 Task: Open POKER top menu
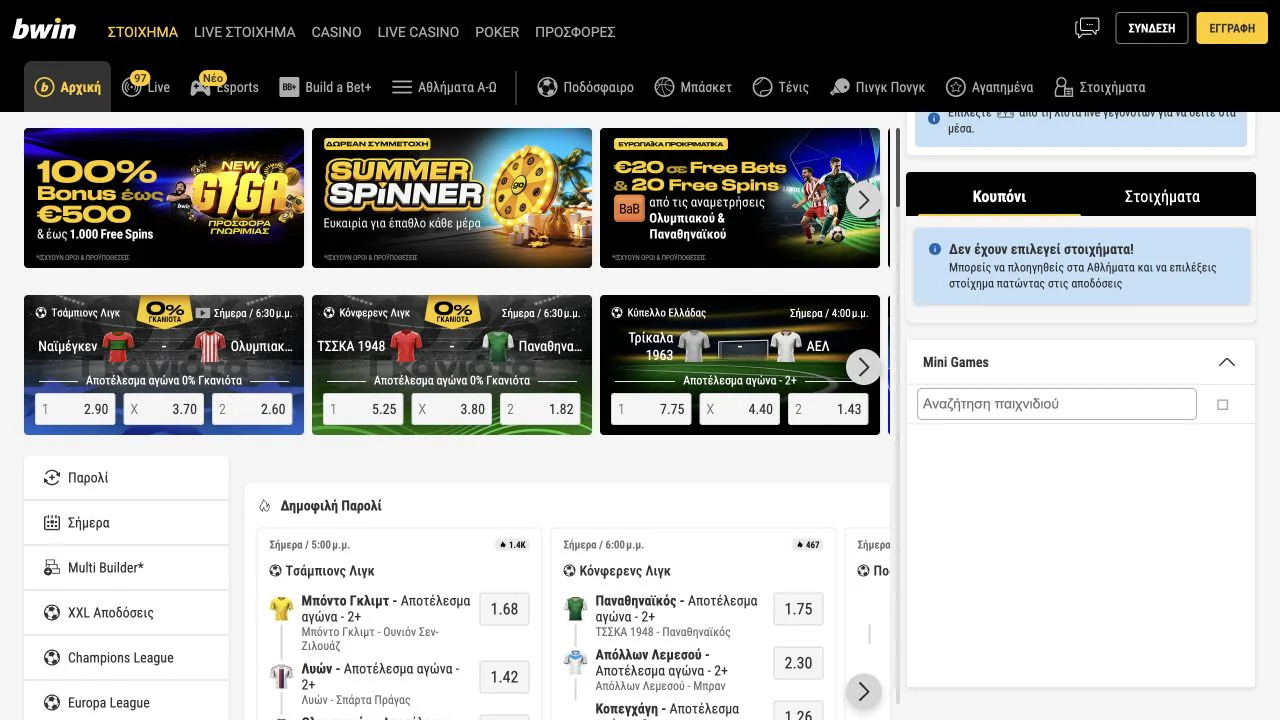[x=497, y=32]
